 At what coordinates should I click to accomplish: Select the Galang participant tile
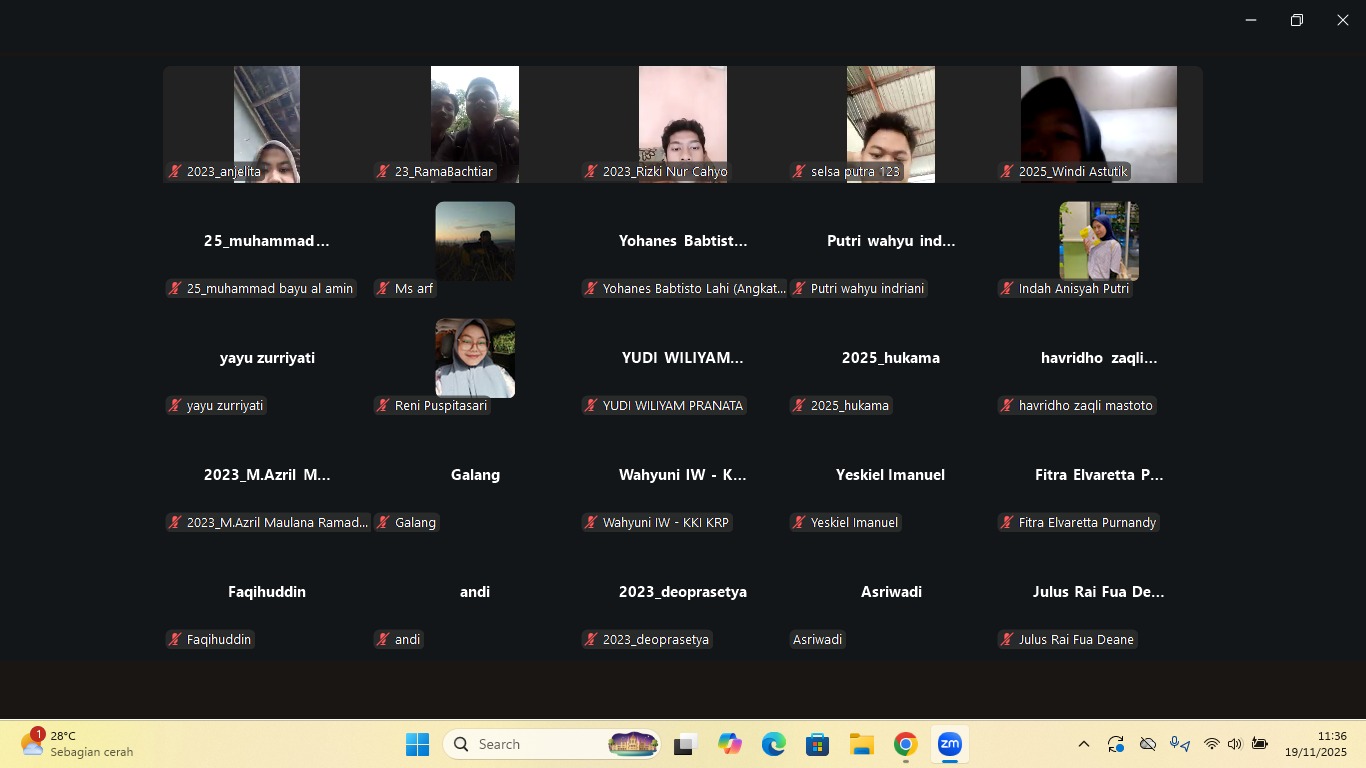tap(475, 475)
